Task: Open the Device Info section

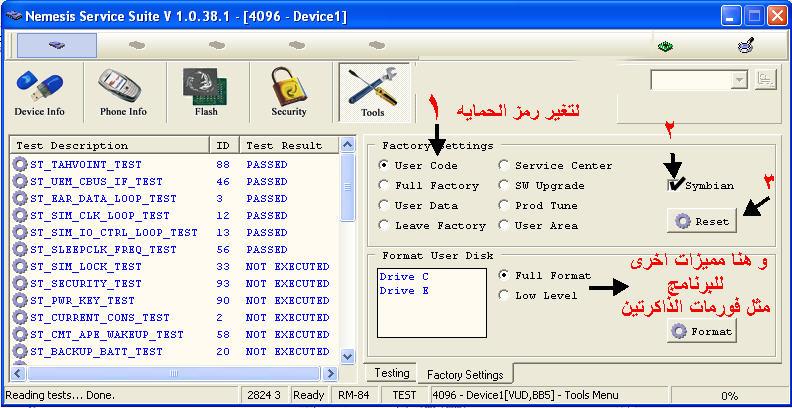Action: click(x=39, y=92)
